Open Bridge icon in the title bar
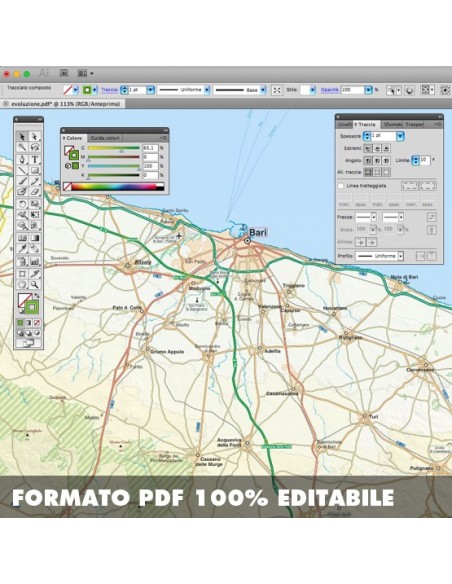The height and width of the screenshot is (584, 452). coord(64,73)
